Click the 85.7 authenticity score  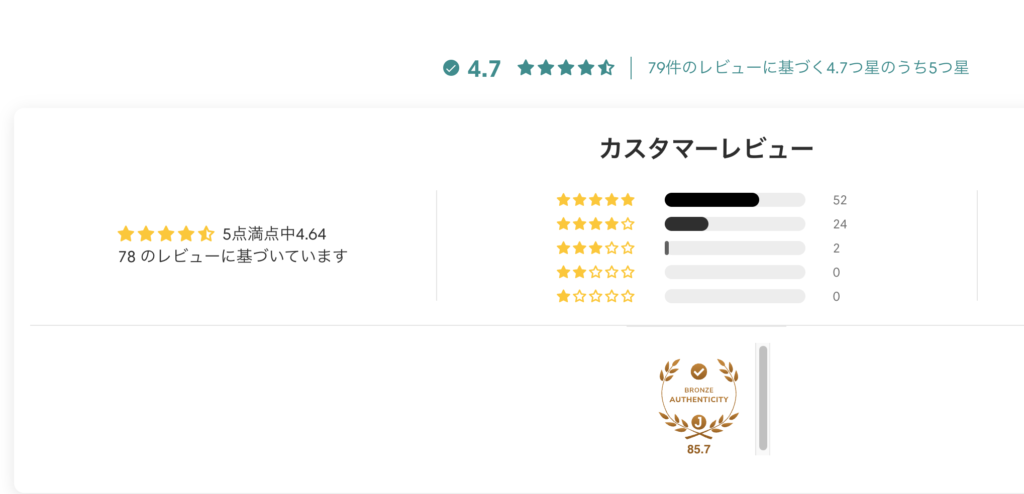click(699, 450)
